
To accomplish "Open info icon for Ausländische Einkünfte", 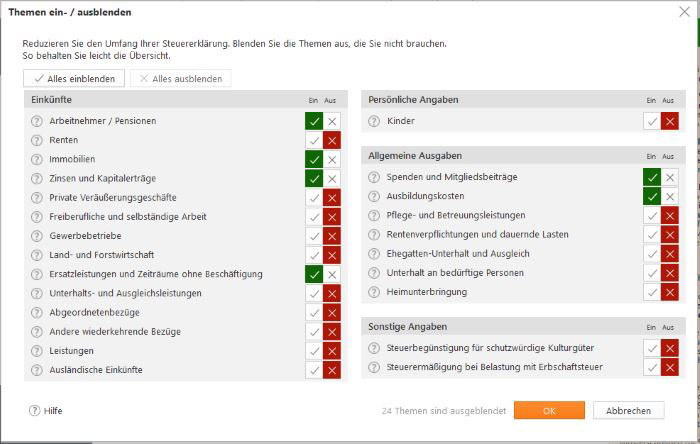I will [38, 370].
